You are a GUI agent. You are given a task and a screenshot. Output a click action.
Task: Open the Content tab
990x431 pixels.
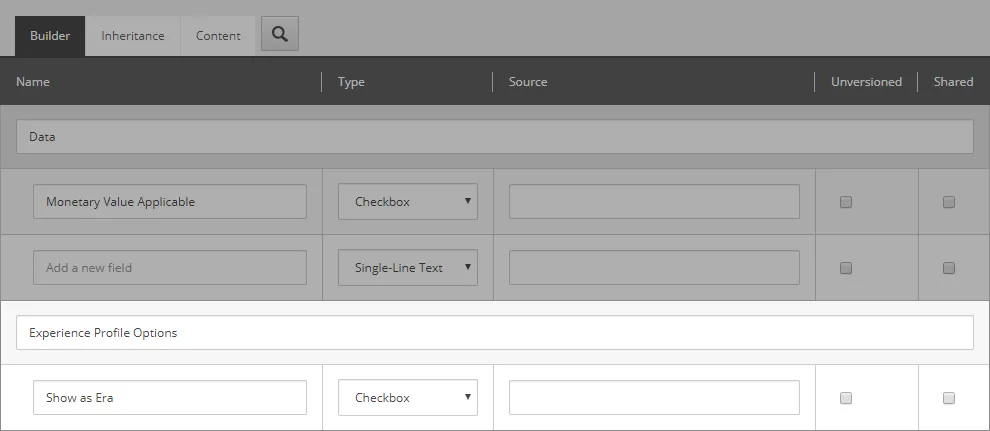[218, 36]
